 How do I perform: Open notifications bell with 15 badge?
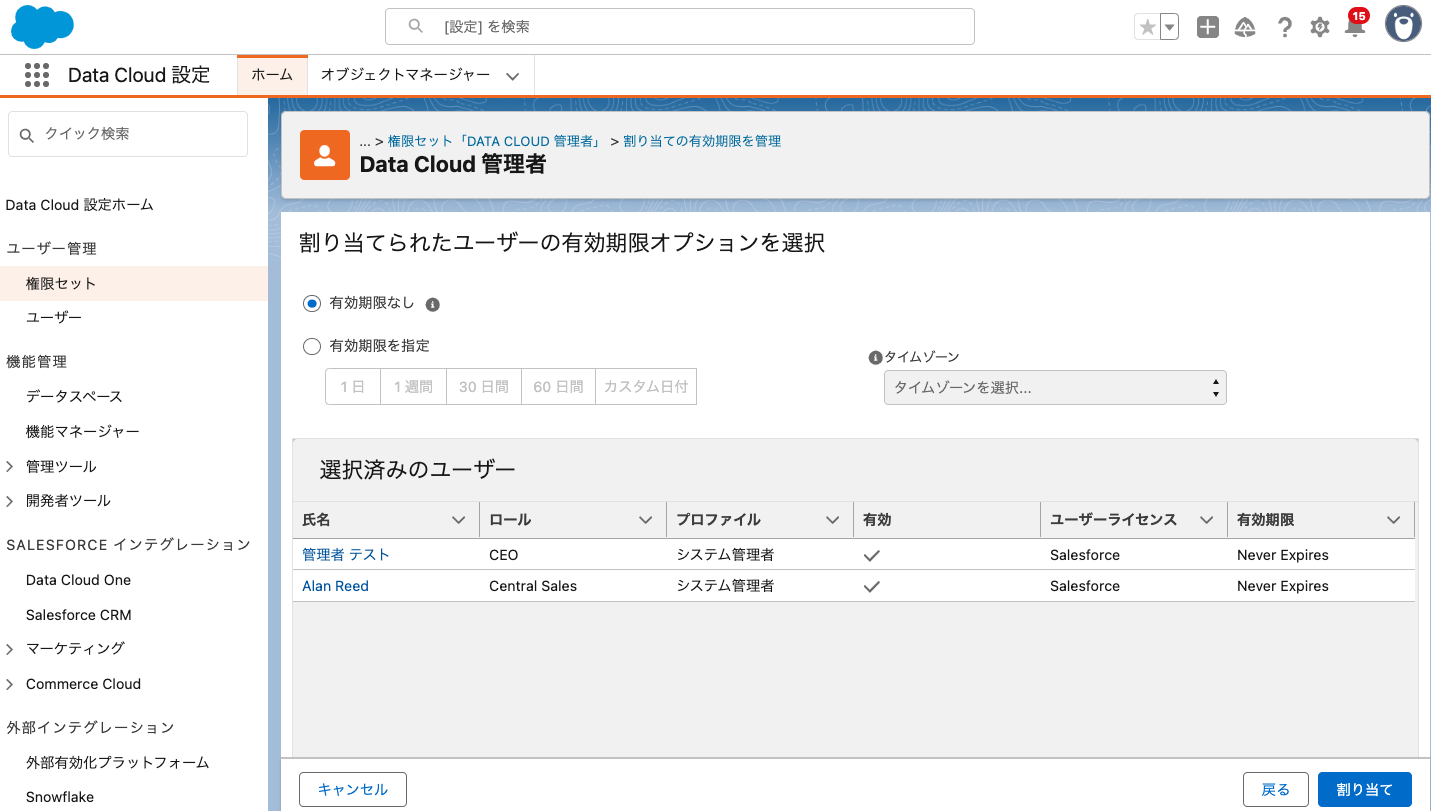coord(1356,25)
